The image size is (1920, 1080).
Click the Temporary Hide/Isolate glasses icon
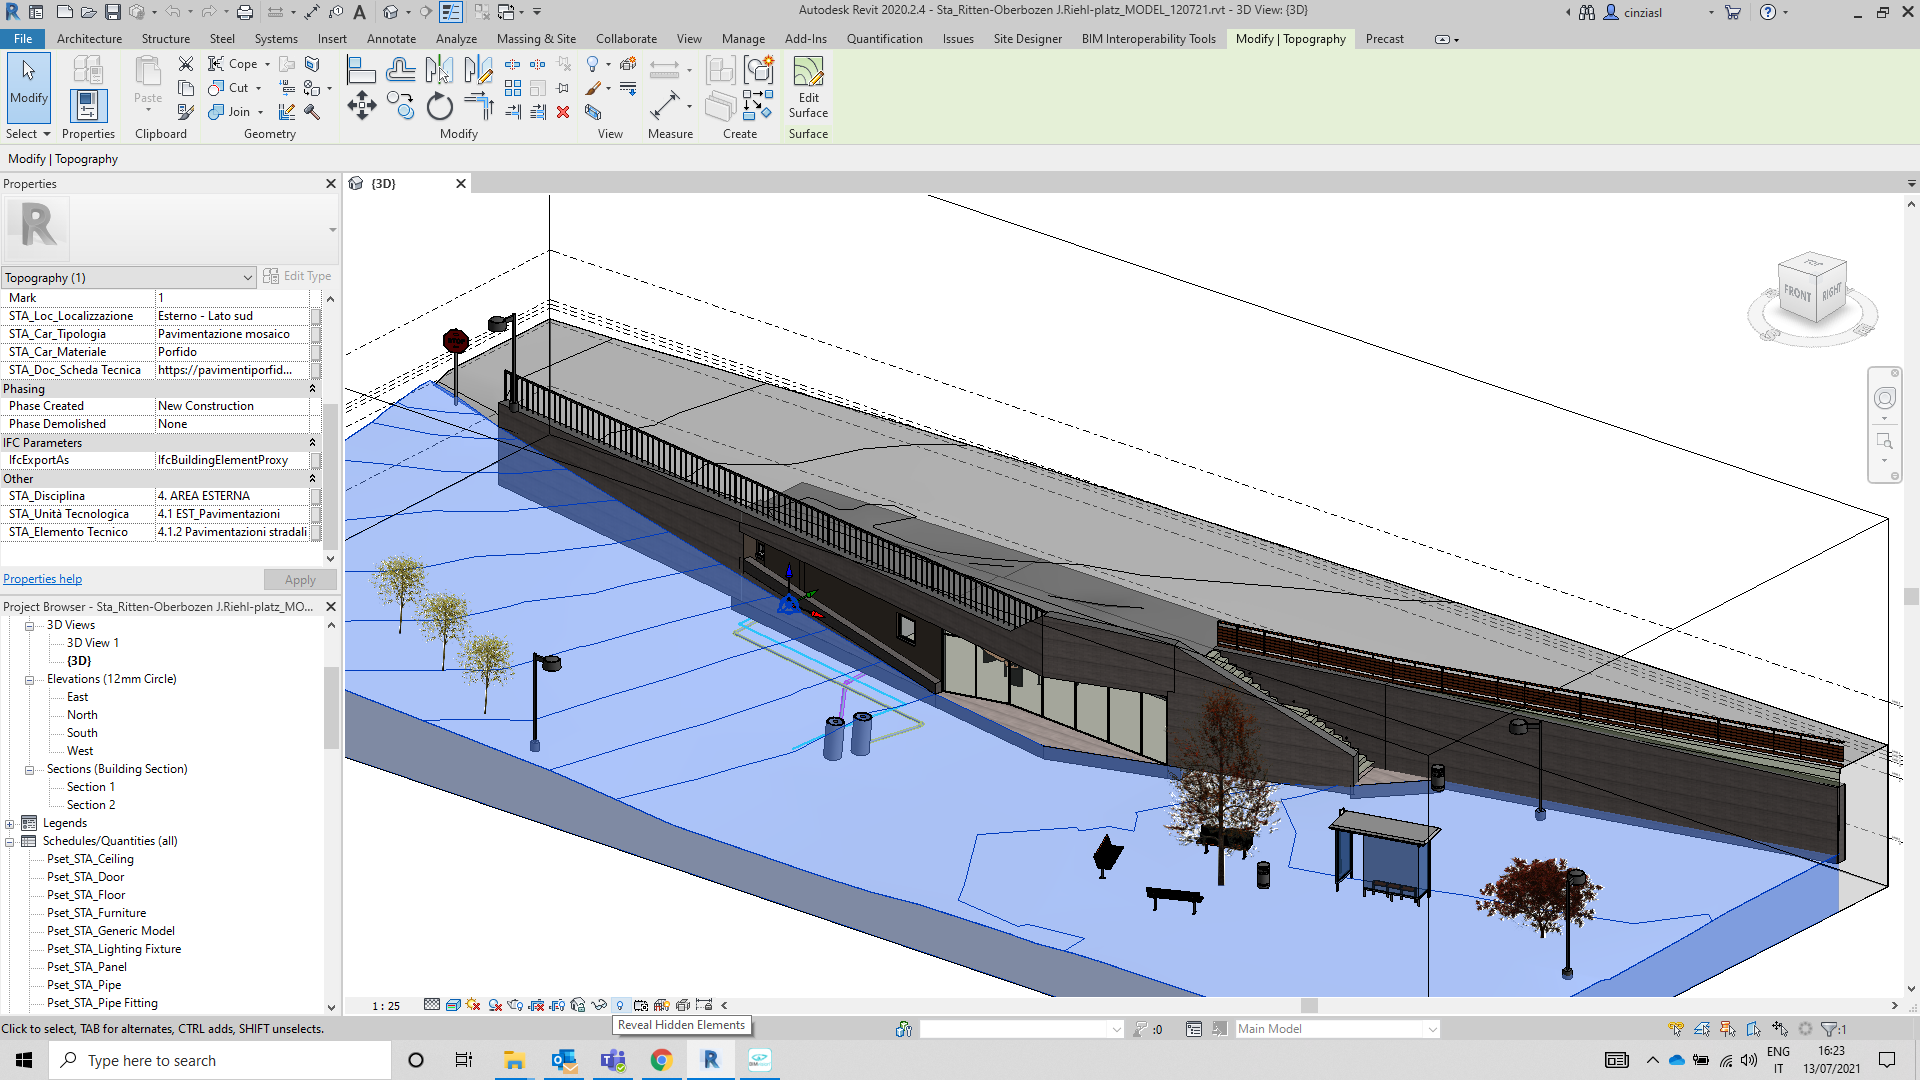599,1005
